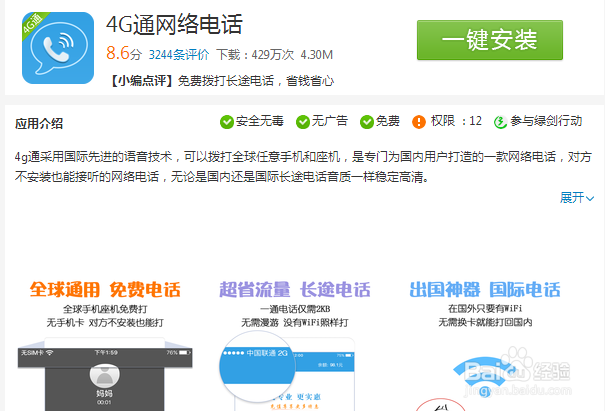Click the 中国联通 2G magnified status circle

[x=257, y=365]
